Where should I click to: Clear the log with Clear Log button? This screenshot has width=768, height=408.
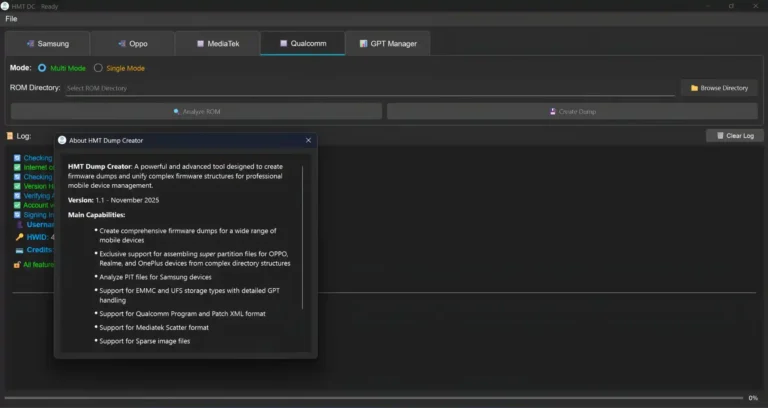[735, 135]
